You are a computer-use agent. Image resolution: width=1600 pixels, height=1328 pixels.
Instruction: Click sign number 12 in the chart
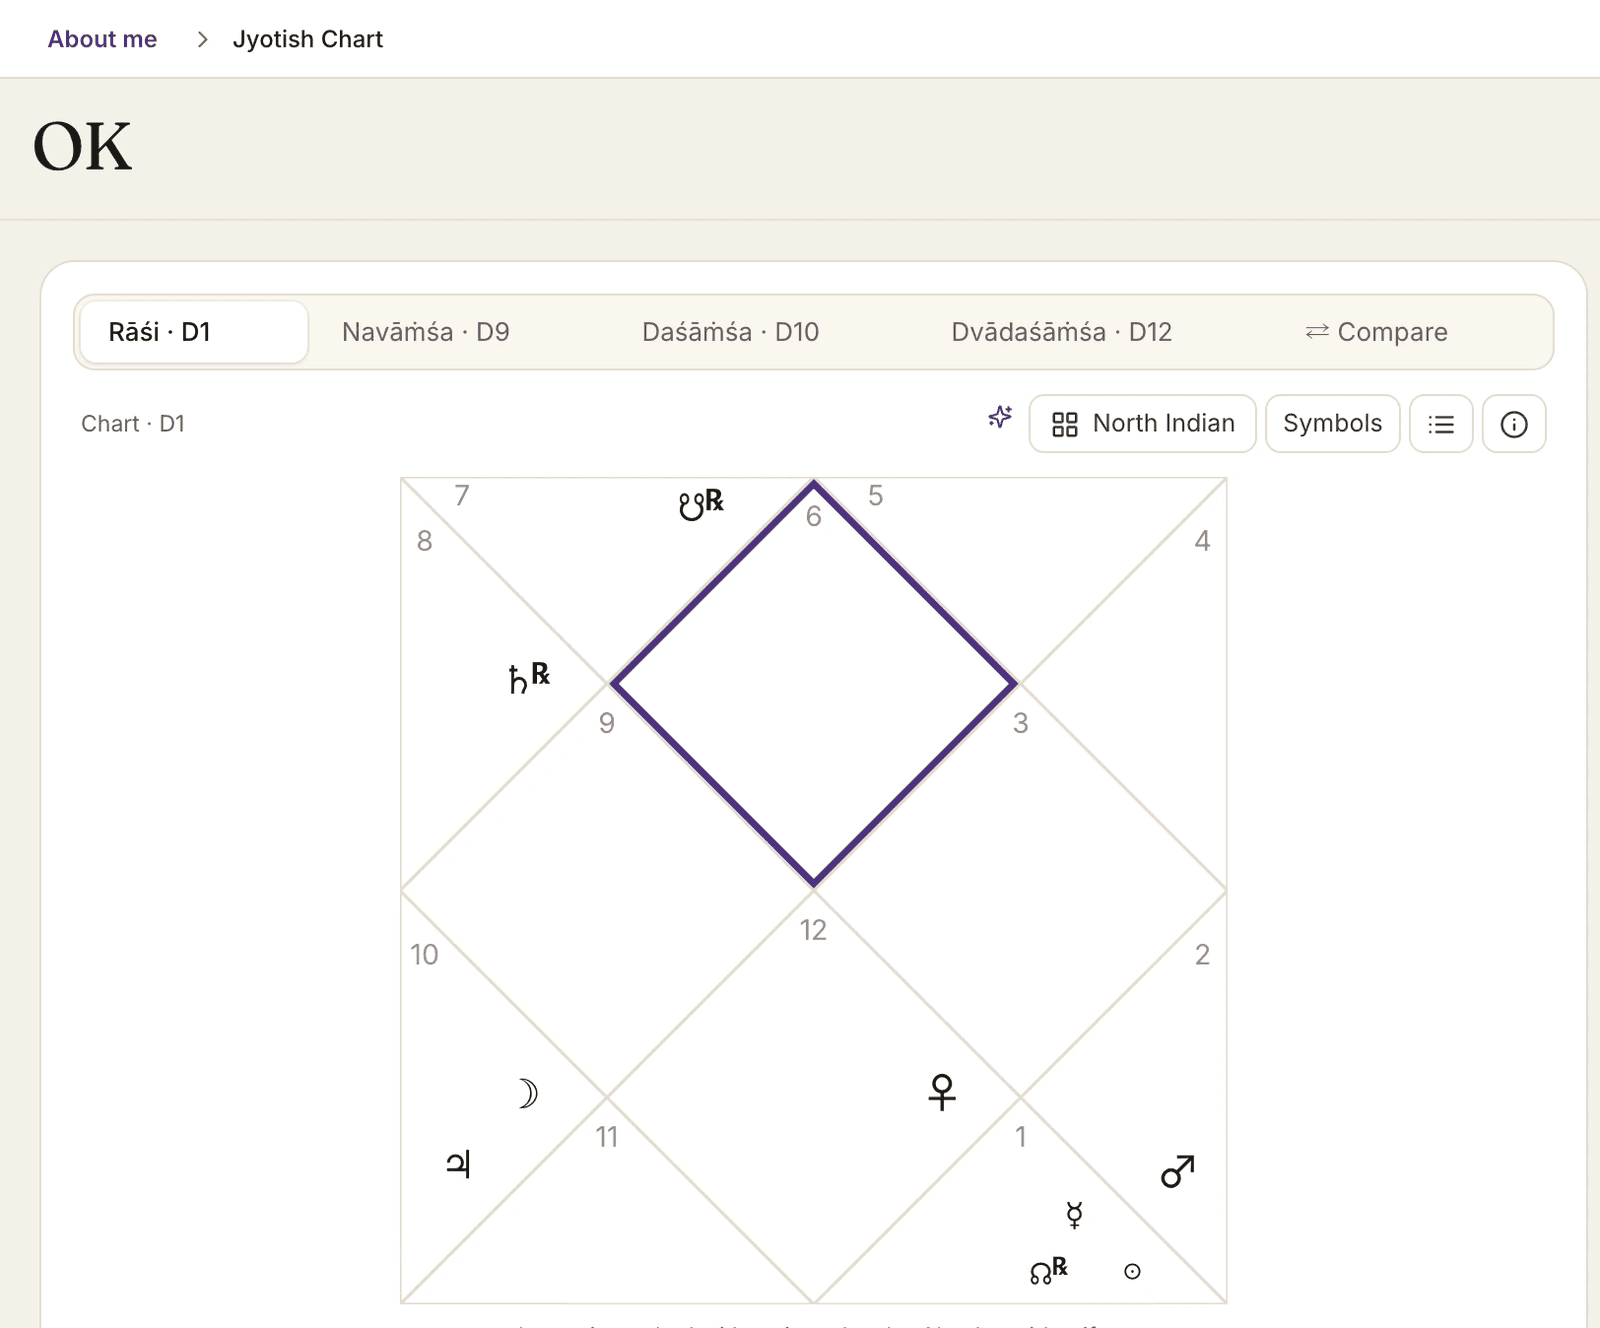click(813, 931)
